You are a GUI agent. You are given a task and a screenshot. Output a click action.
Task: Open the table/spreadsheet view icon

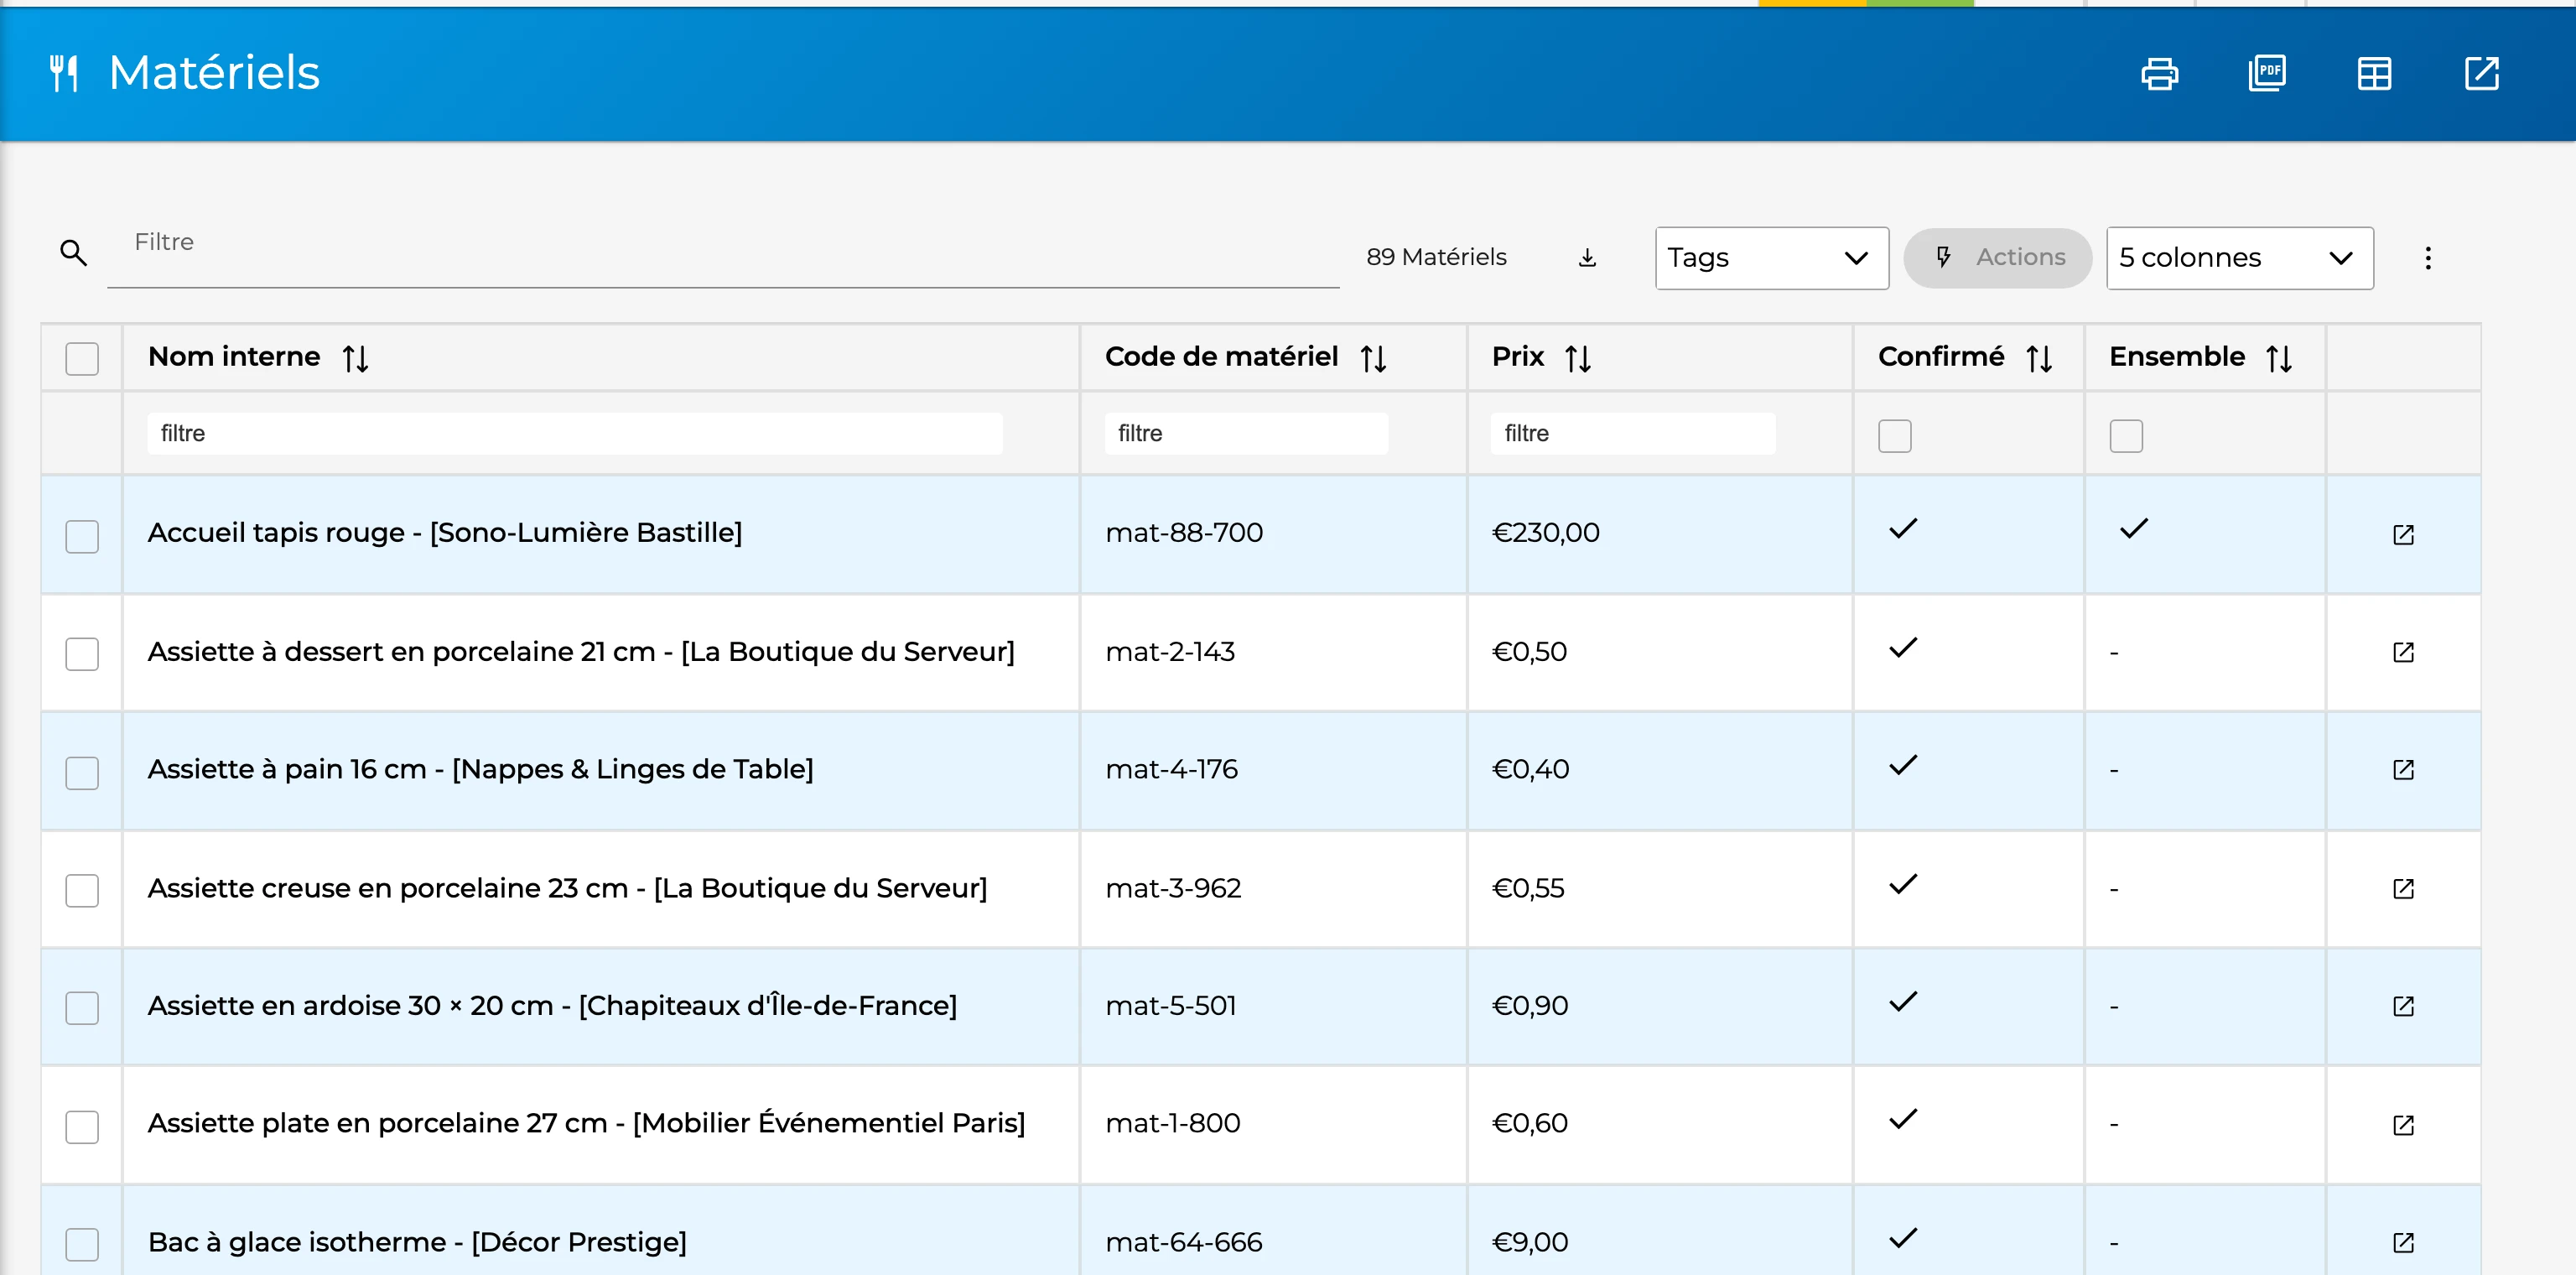(2374, 73)
